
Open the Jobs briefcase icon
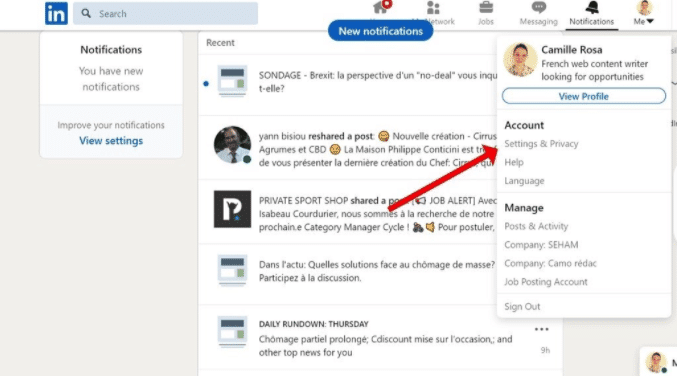(486, 8)
